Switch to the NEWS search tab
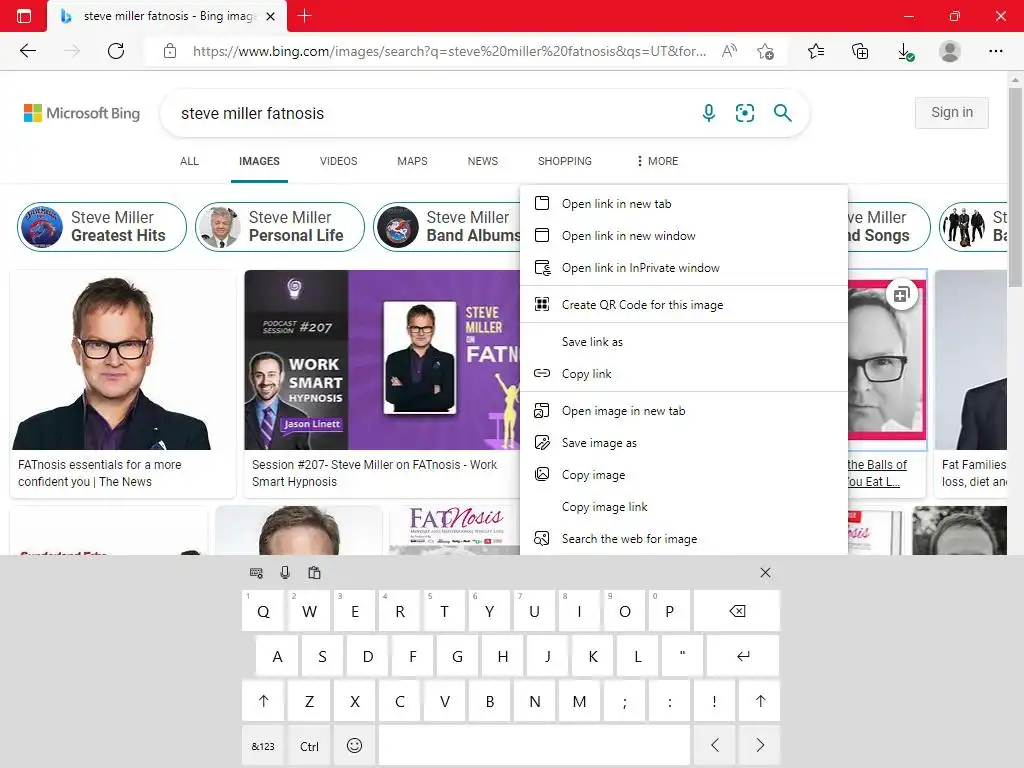The height and width of the screenshot is (768, 1024). pos(483,161)
